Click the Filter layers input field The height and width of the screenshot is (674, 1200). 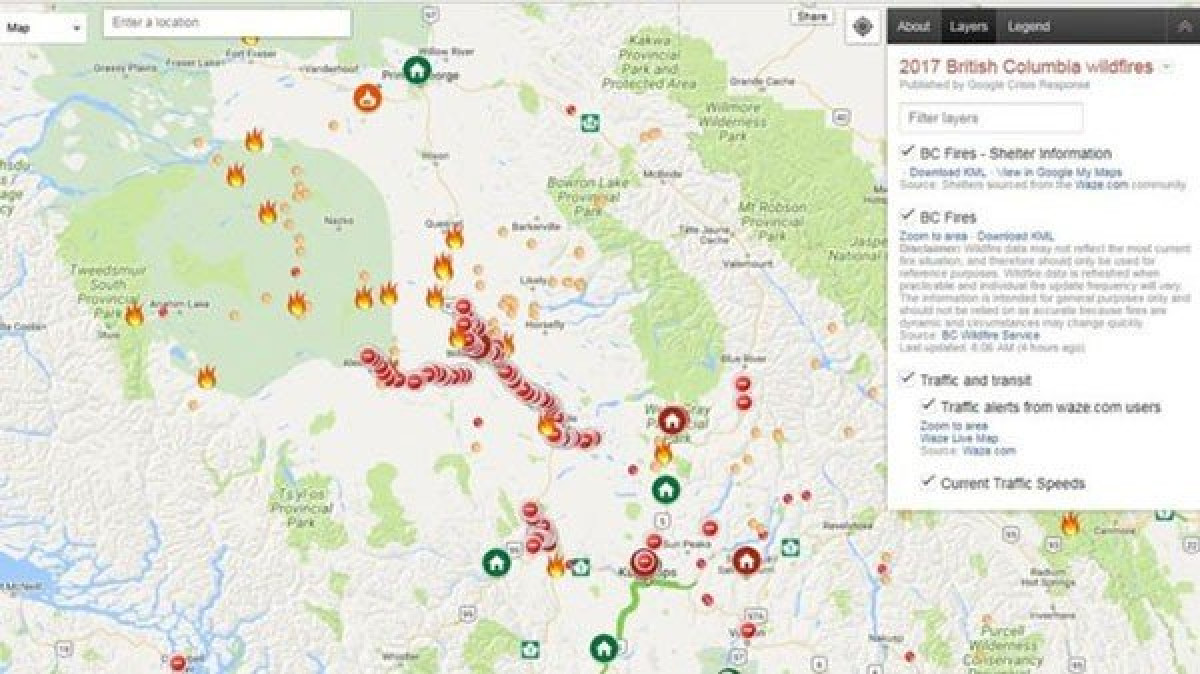(x=990, y=118)
